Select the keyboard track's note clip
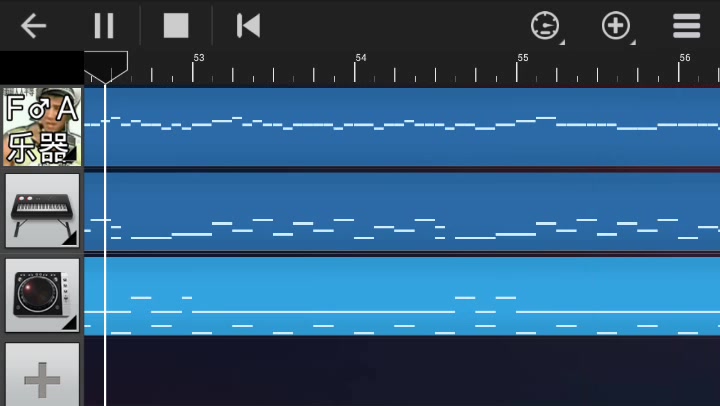Viewport: 720px width, 406px height. [402, 212]
